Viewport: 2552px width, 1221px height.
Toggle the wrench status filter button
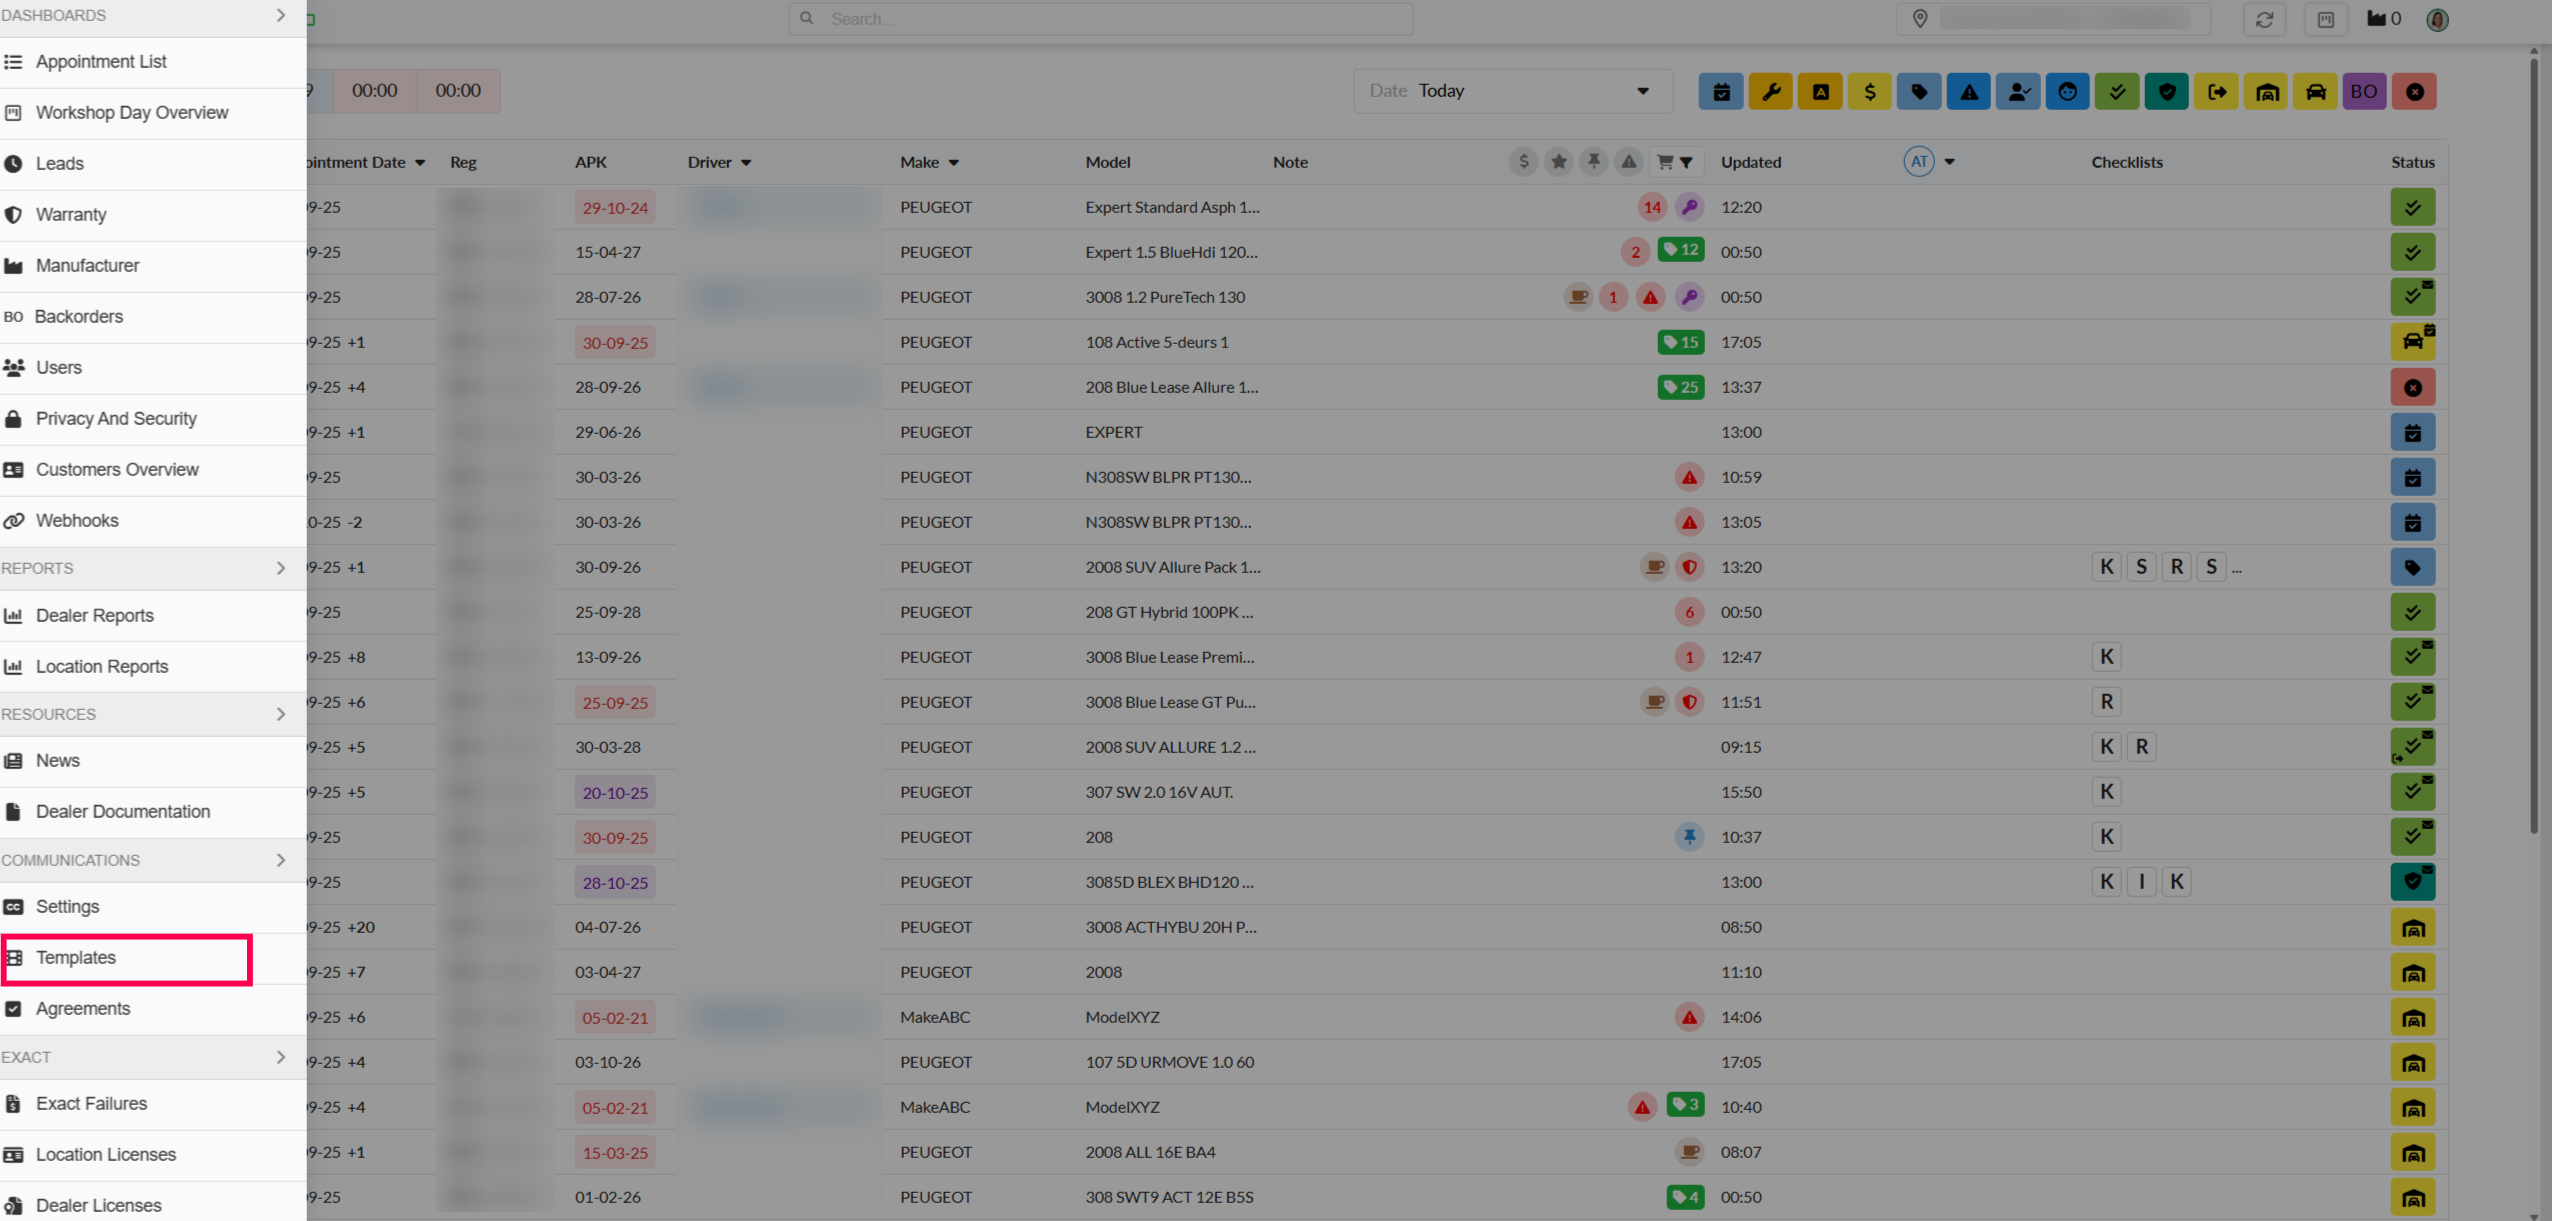[1770, 92]
